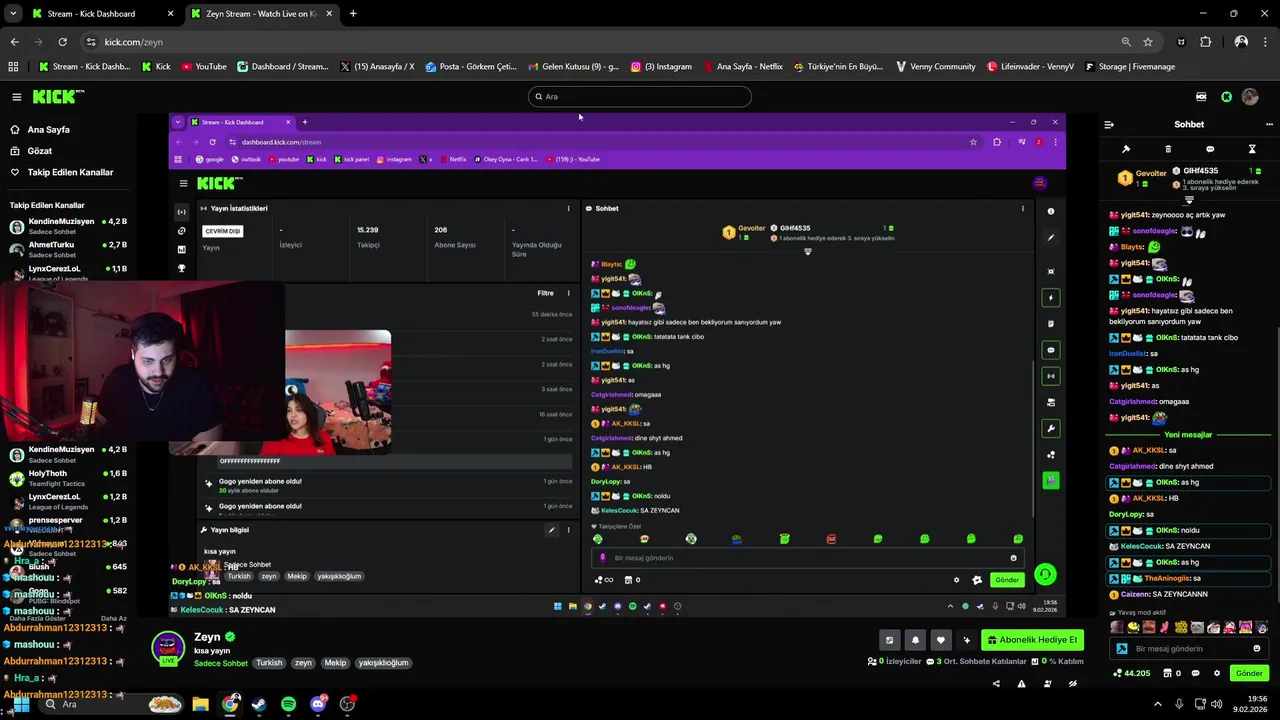Click the hide-eye icon below stream stats

pos(1073,684)
